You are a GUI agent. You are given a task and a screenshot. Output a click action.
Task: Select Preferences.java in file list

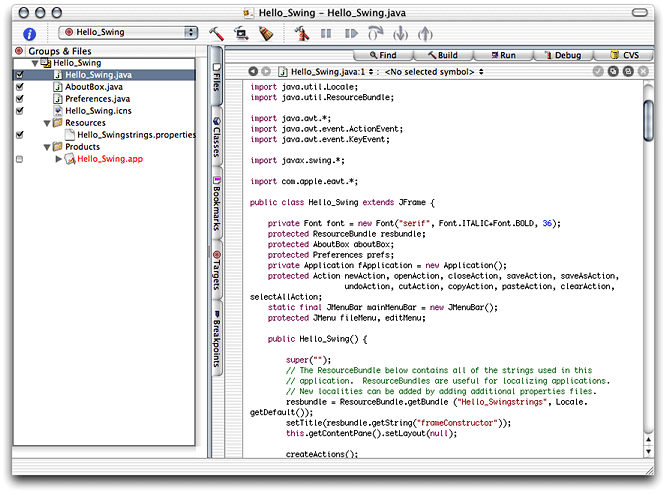97,99
